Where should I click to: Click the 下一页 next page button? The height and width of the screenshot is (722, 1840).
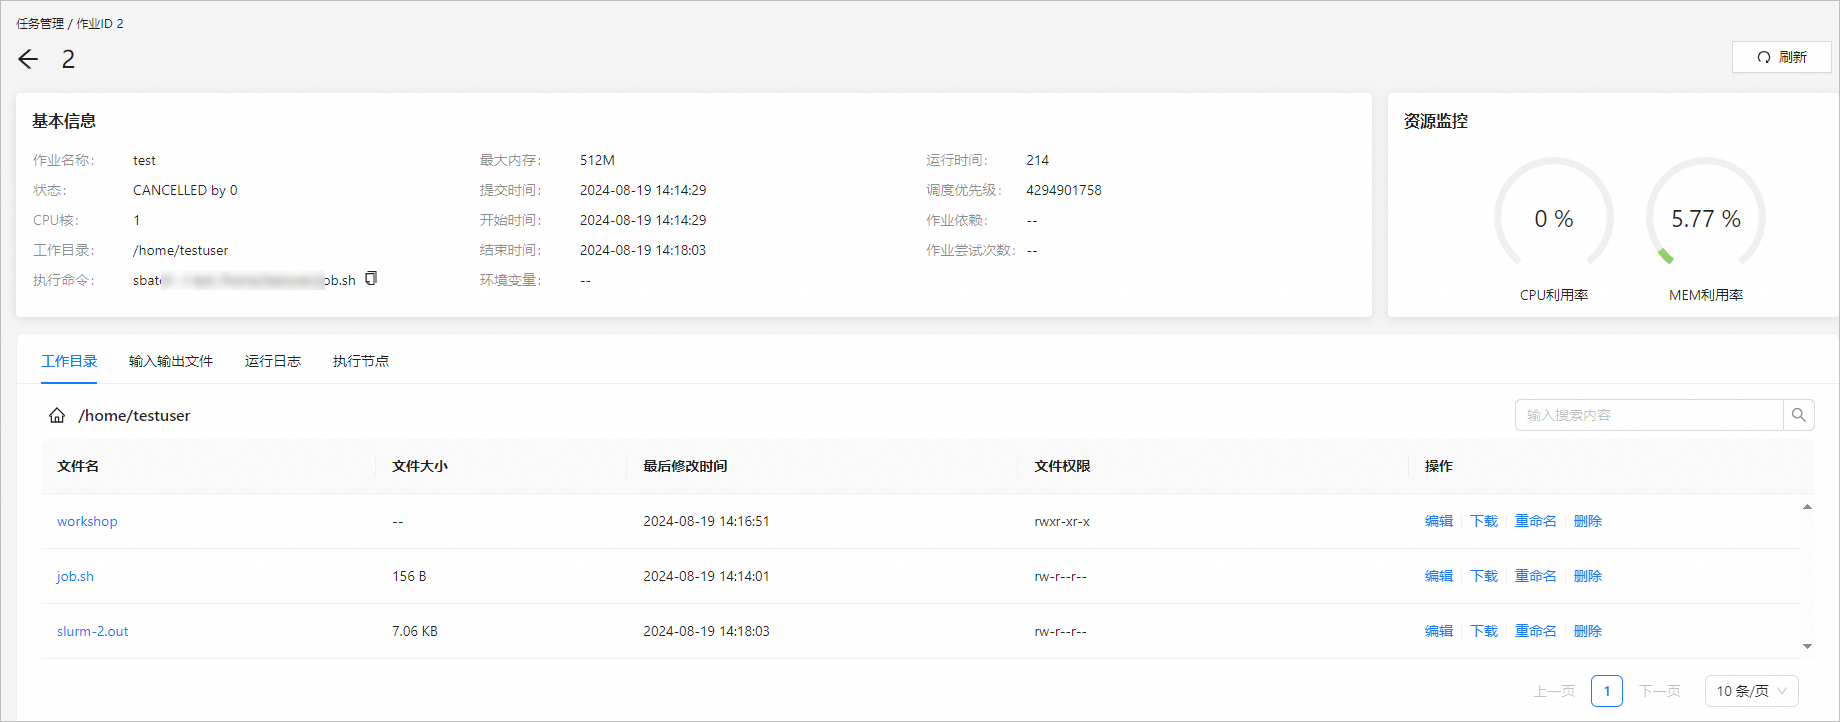(1660, 691)
